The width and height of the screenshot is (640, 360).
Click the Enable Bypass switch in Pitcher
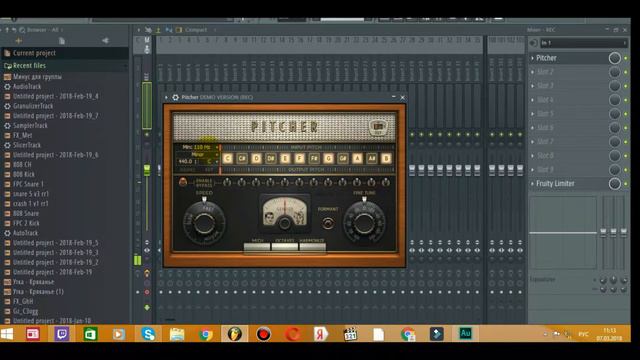click(183, 182)
